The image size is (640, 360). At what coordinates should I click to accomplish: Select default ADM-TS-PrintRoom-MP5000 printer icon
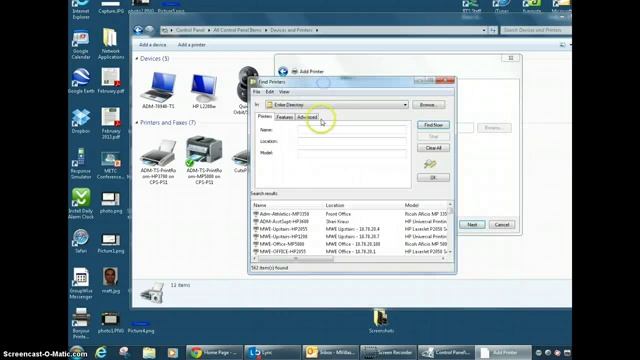pyautogui.click(x=204, y=160)
